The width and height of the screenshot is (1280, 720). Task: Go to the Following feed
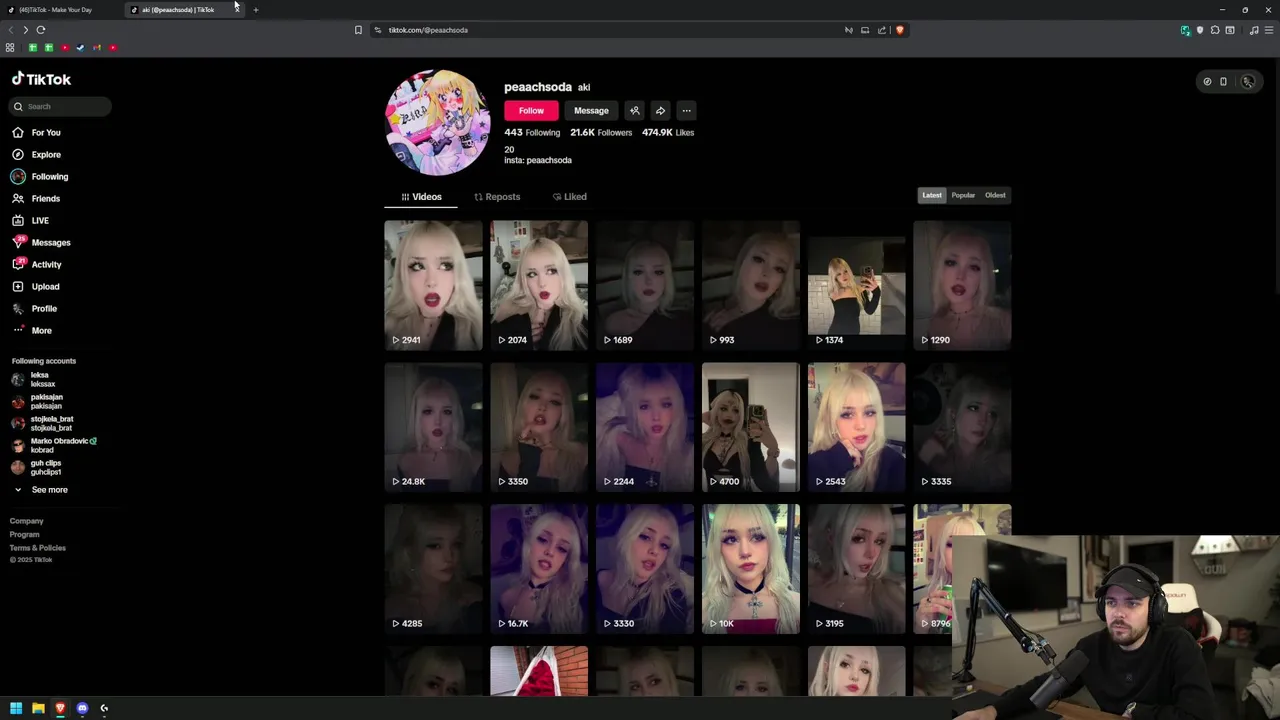tap(40, 176)
